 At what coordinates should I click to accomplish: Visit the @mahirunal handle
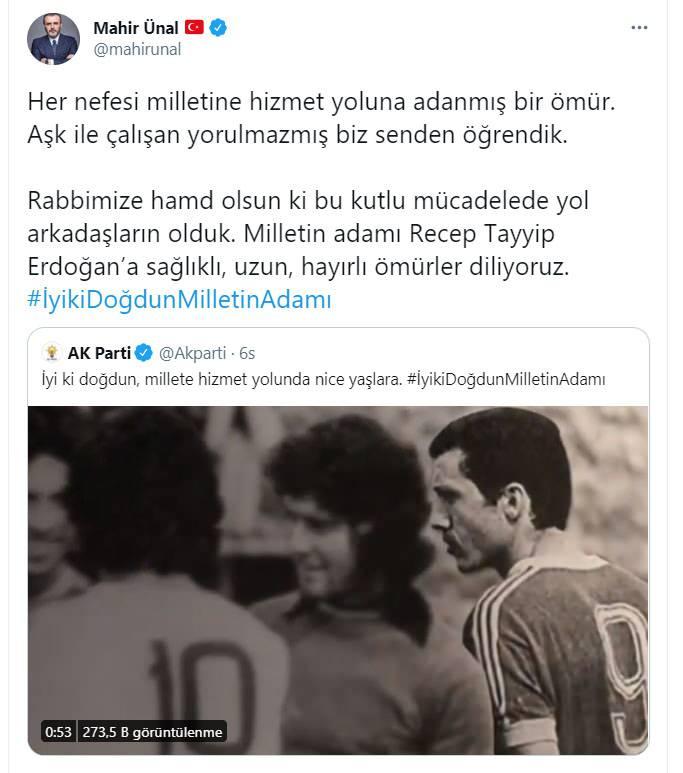(x=137, y=50)
